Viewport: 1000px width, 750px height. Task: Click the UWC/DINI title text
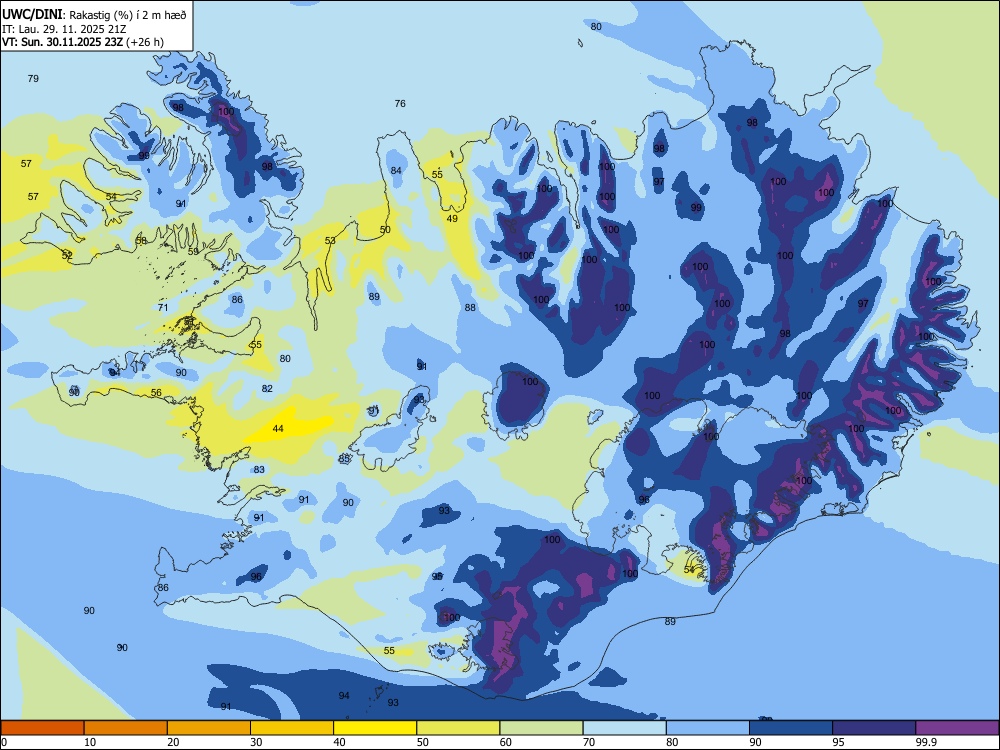32,15
